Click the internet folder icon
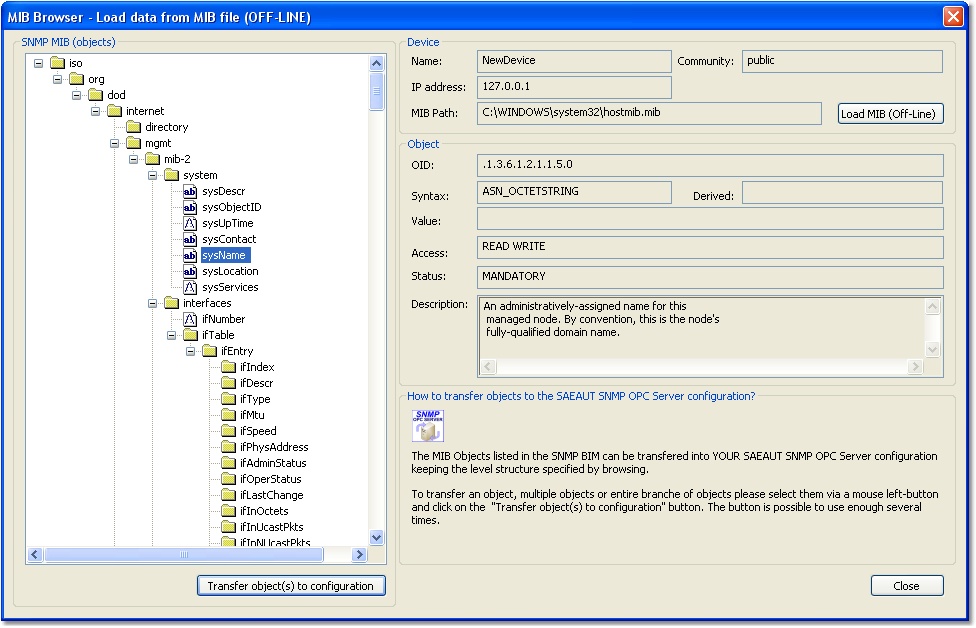The image size is (976, 628). click(x=115, y=111)
